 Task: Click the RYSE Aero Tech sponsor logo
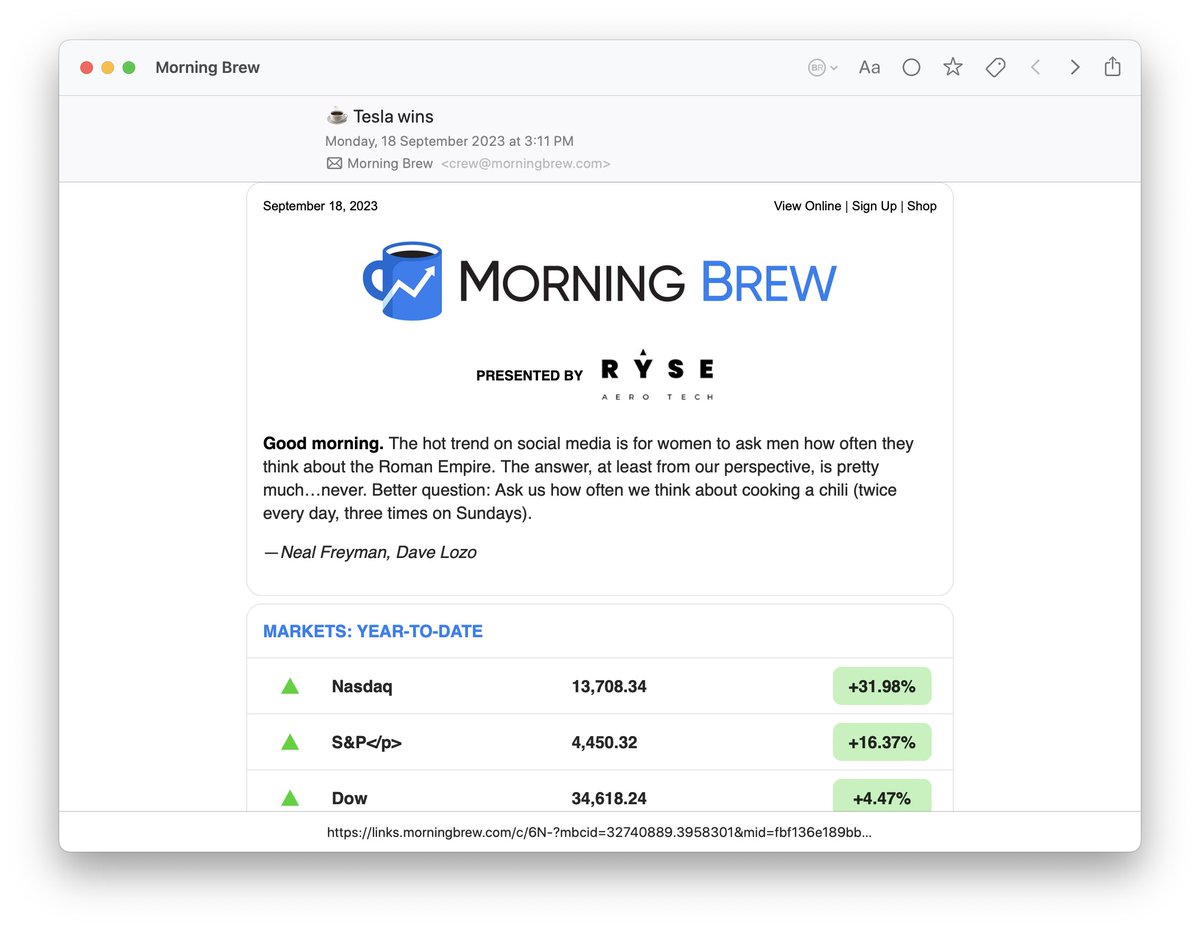(657, 375)
